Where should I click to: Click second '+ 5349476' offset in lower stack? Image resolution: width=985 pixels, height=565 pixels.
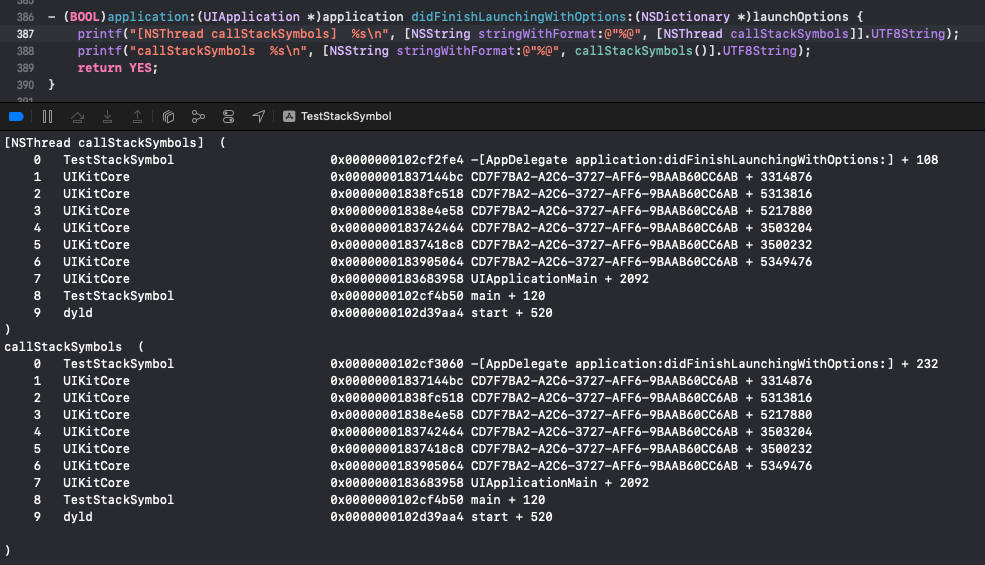click(x=779, y=466)
